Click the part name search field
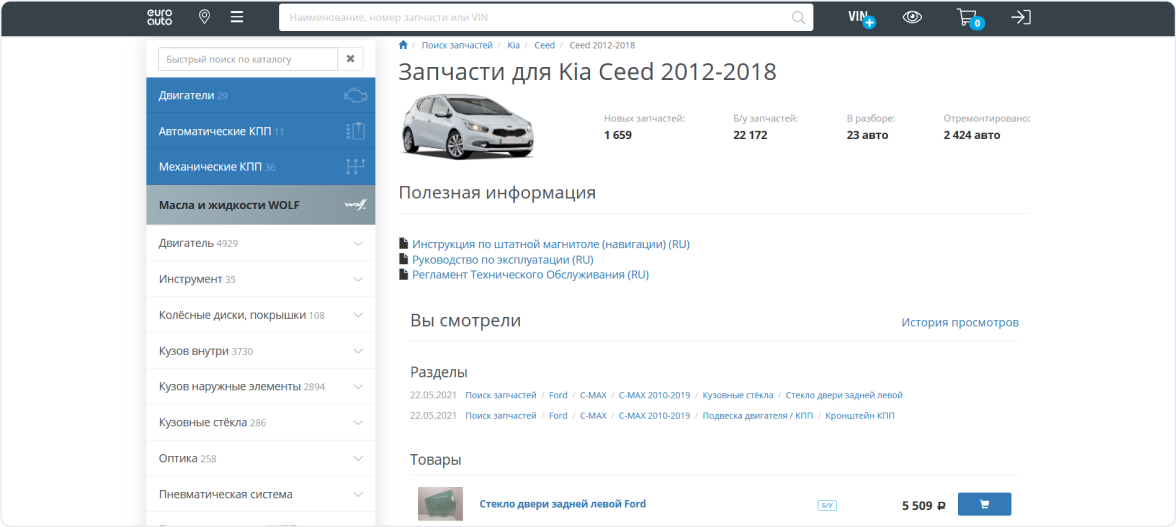The image size is (1176, 527). (535, 17)
